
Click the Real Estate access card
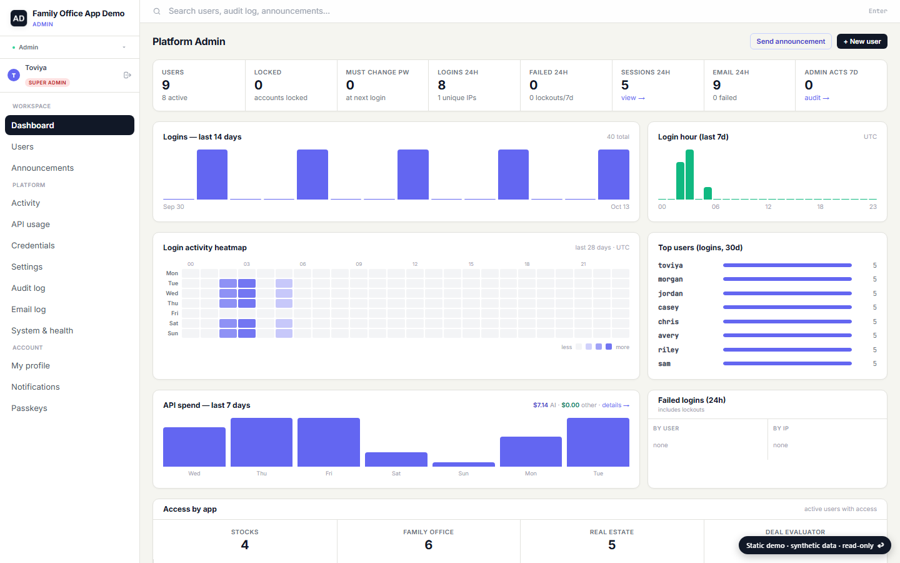(612, 541)
